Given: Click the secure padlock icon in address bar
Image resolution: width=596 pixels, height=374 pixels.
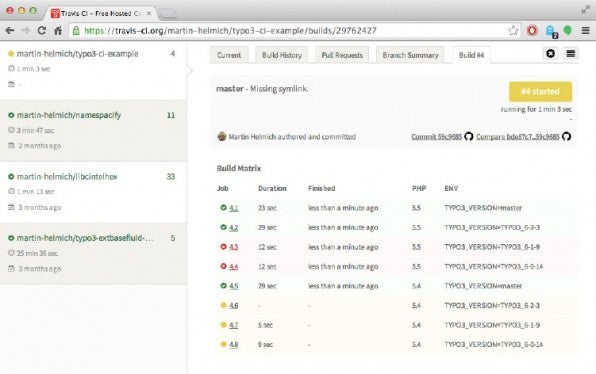Looking at the screenshot, I should pos(76,30).
